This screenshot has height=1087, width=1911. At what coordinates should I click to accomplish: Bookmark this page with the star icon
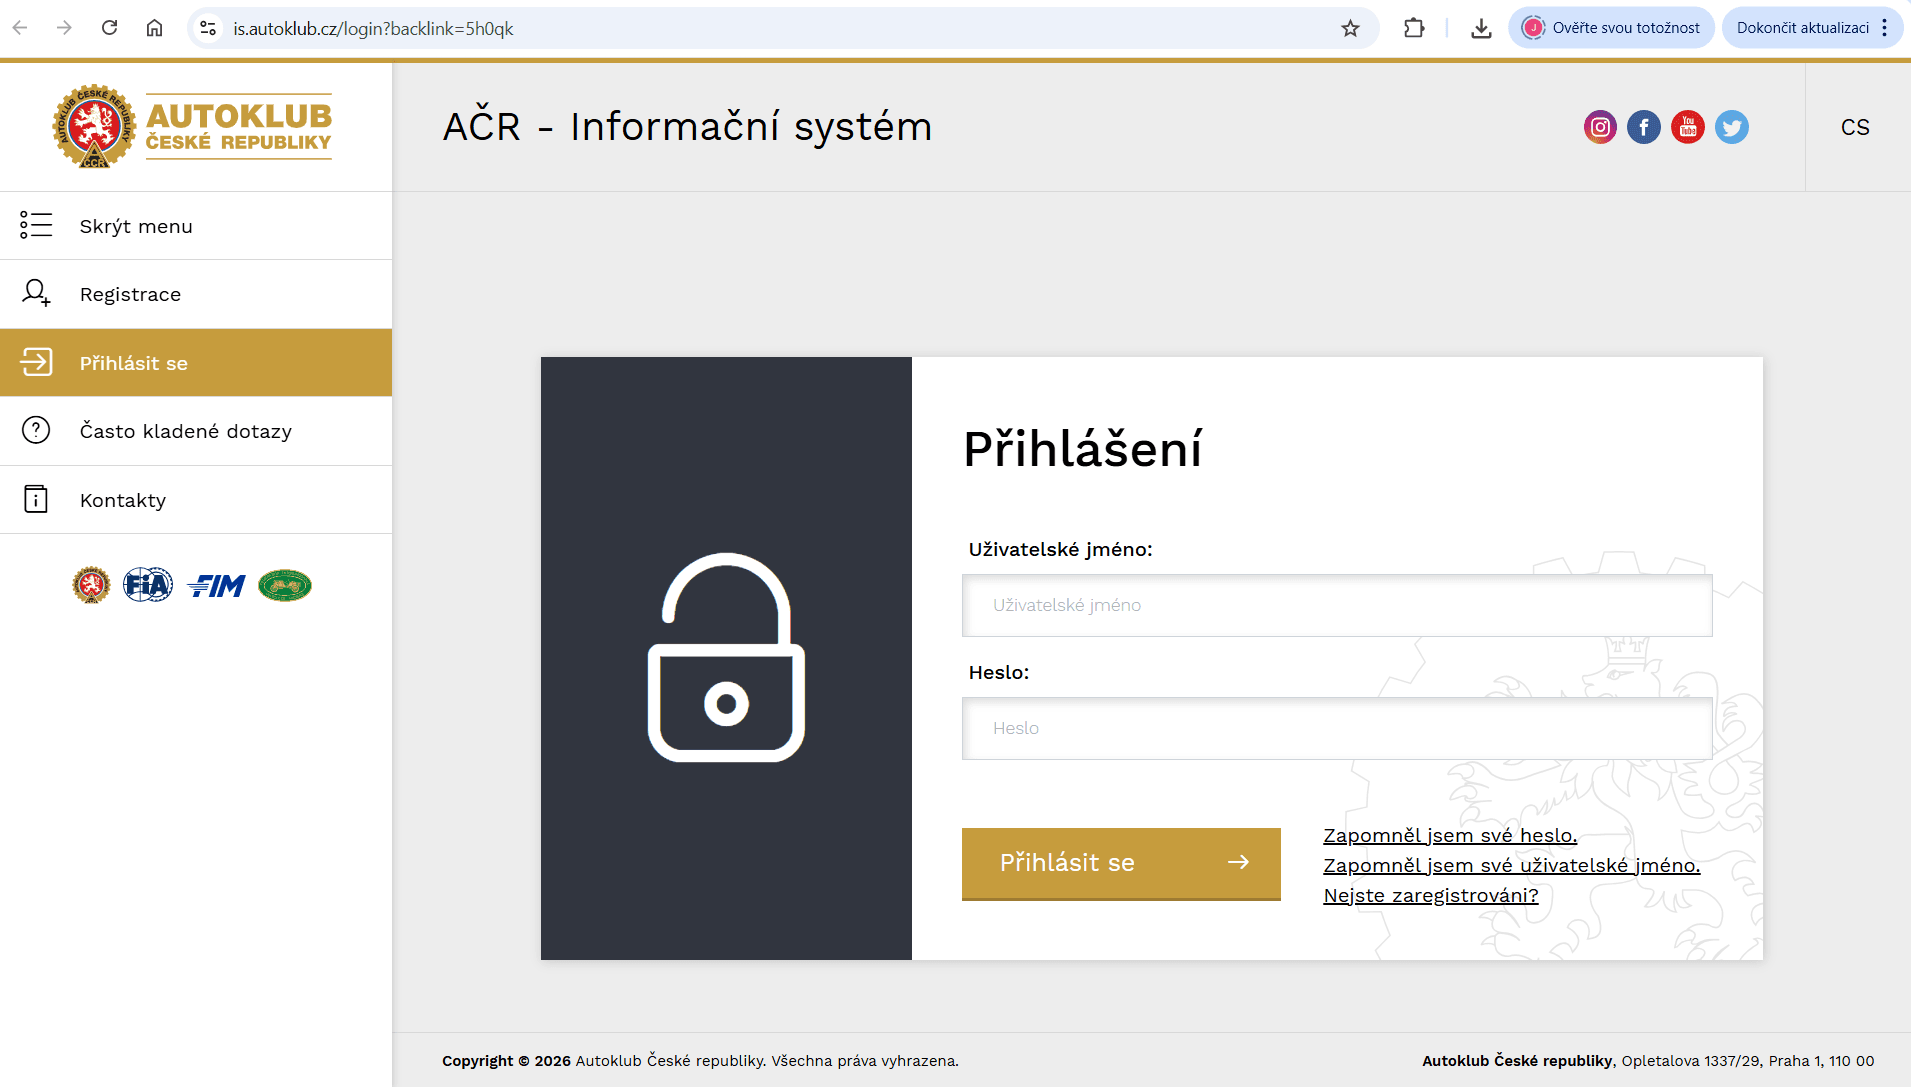[x=1351, y=28]
